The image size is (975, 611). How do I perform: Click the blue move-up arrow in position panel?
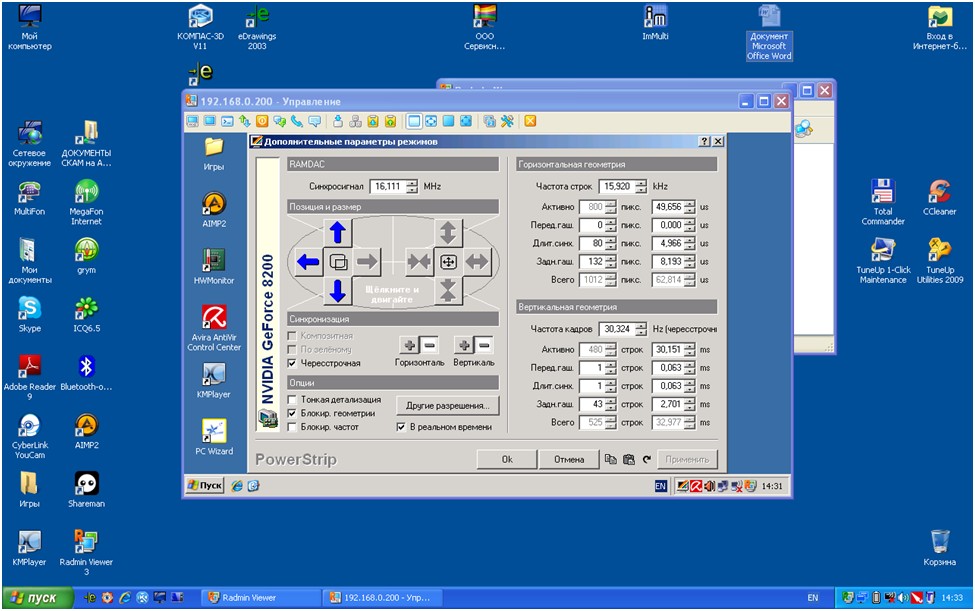tap(338, 233)
